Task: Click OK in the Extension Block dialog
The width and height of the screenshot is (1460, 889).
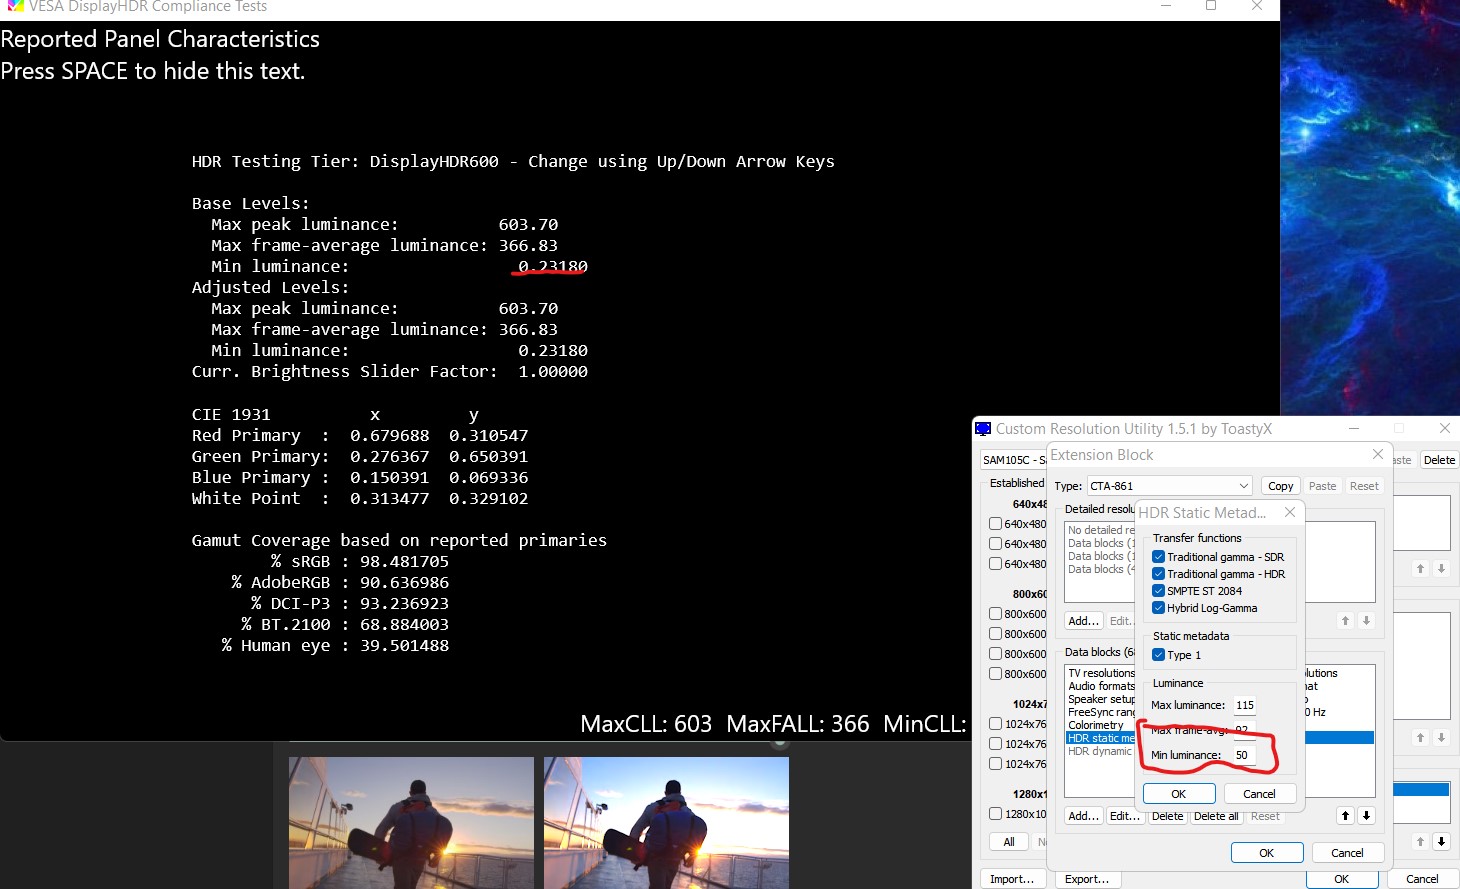Action: (x=1267, y=853)
